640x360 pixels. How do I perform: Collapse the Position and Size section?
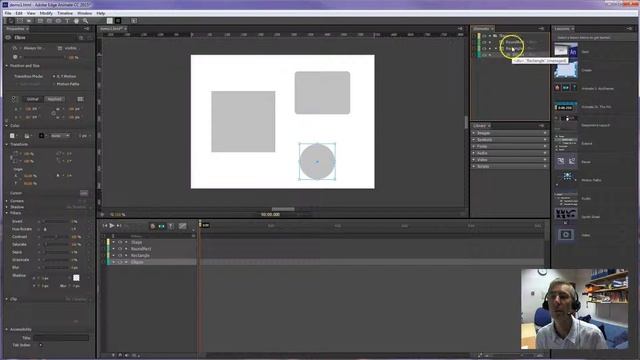click(7, 66)
